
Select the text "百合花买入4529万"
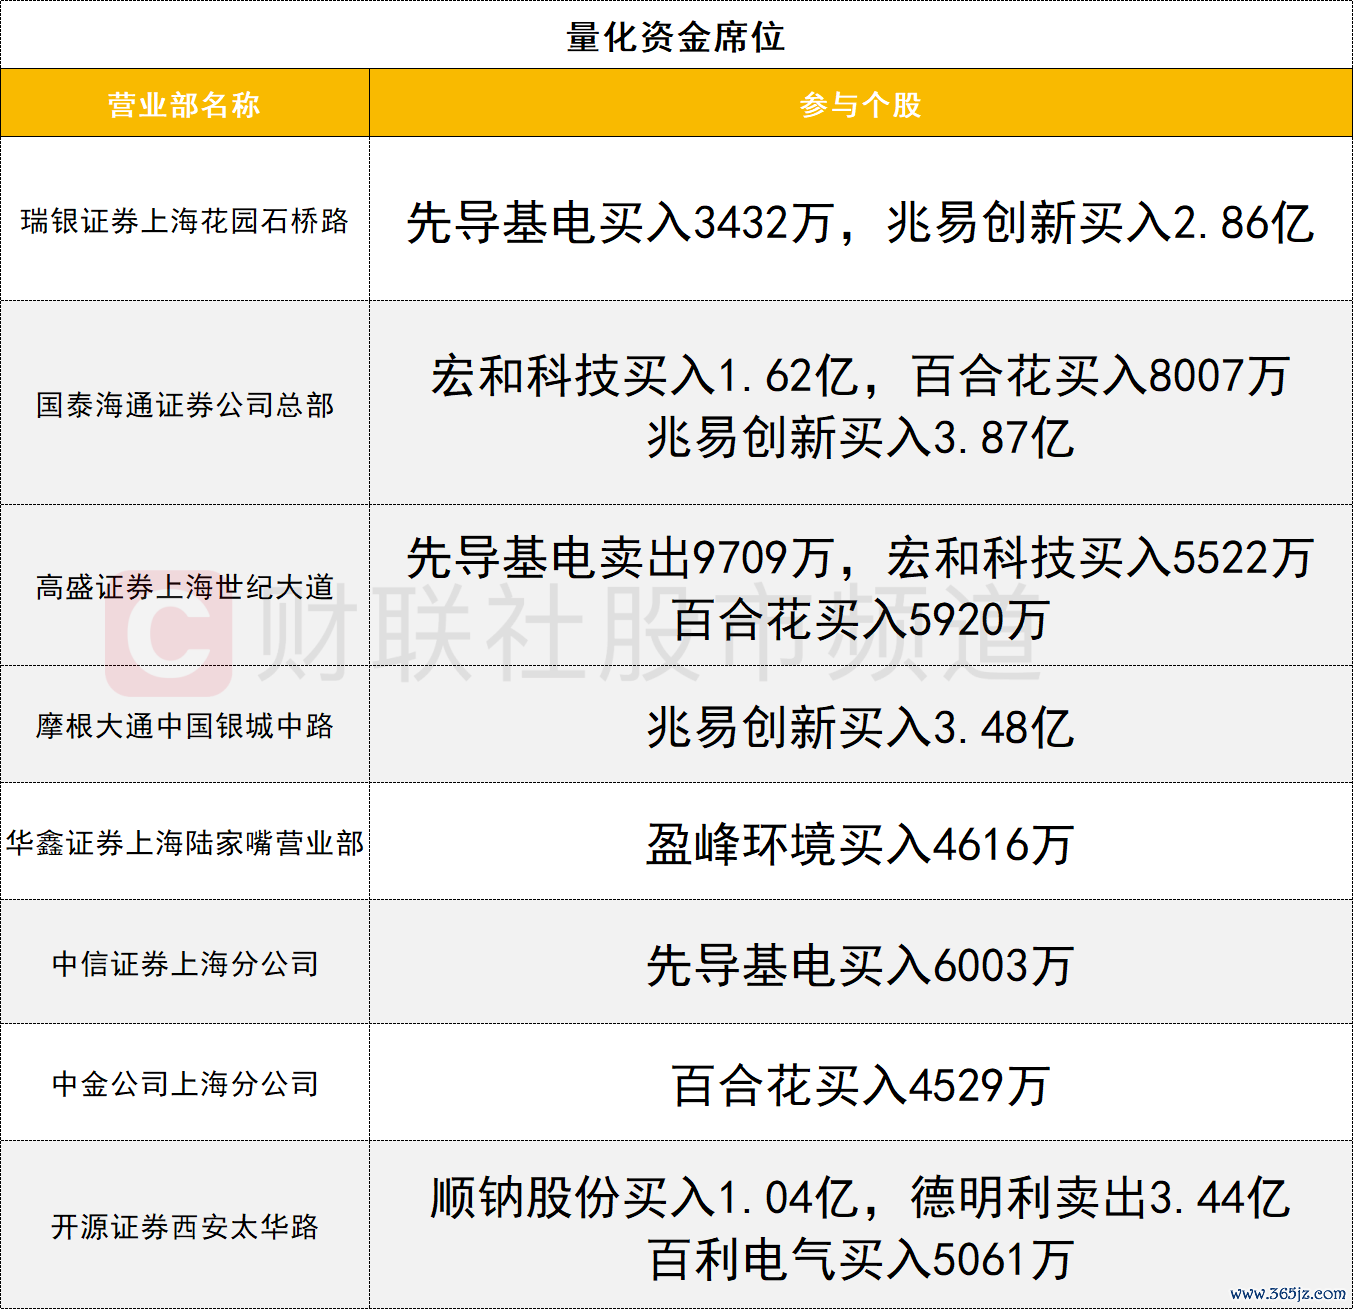click(x=861, y=1085)
